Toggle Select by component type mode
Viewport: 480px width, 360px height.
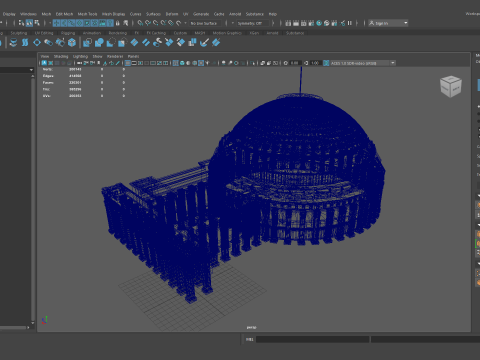(x=37, y=23)
